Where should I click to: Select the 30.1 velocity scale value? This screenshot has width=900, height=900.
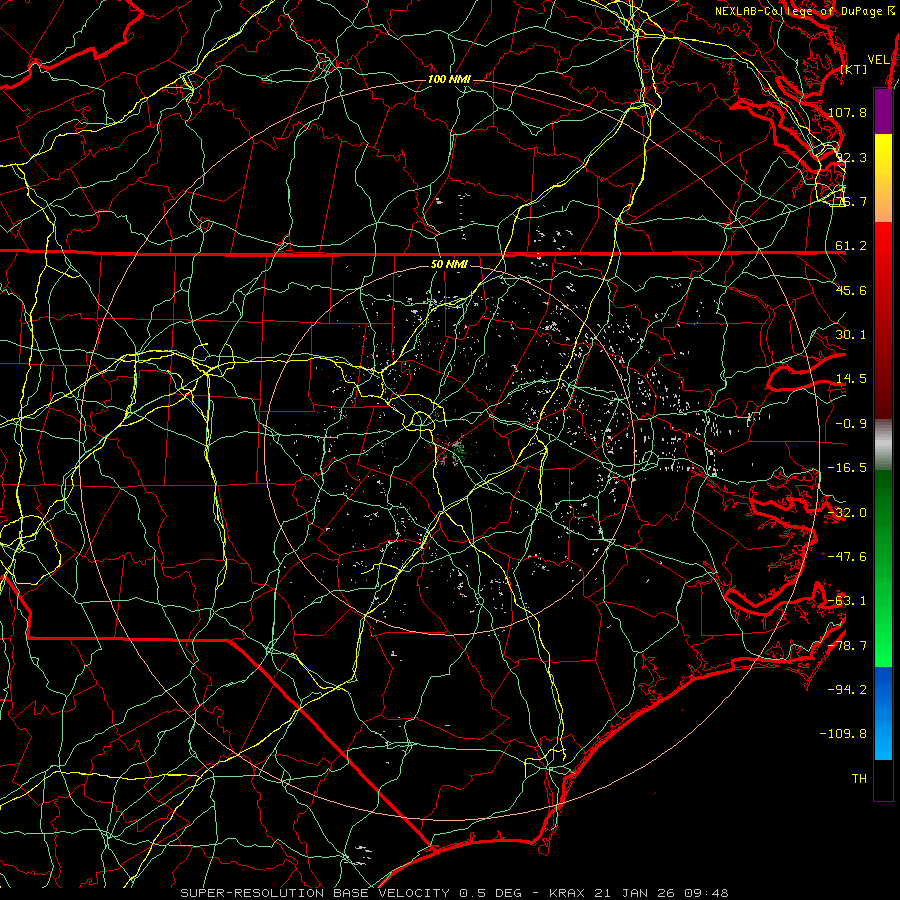[851, 335]
